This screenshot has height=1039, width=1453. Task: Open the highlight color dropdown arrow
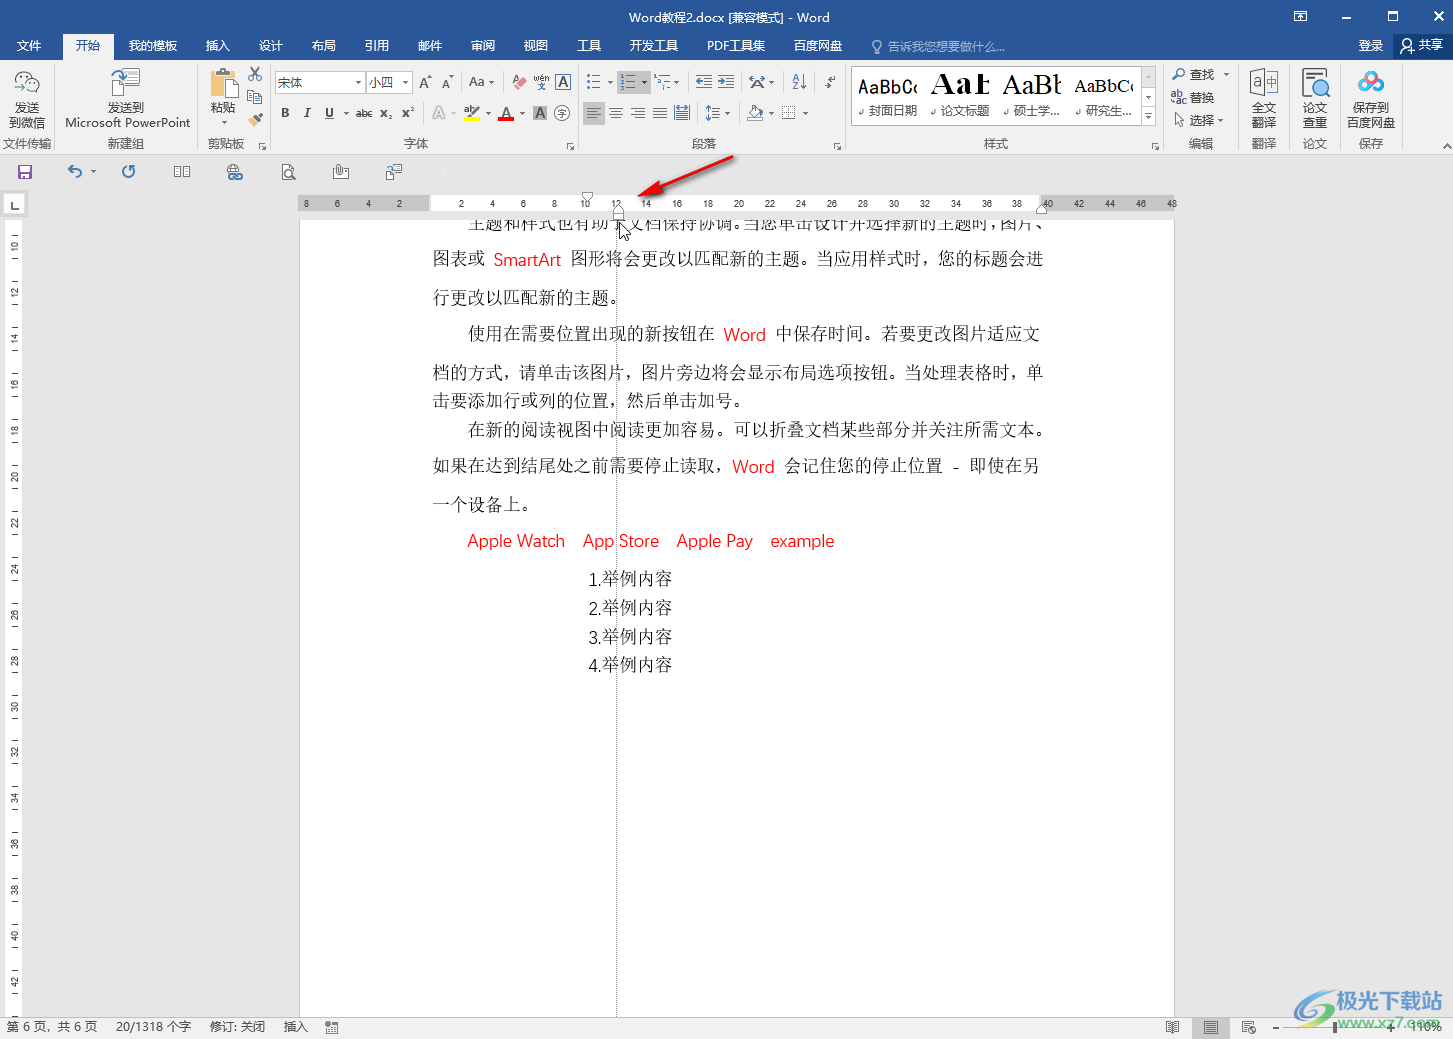pos(488,113)
